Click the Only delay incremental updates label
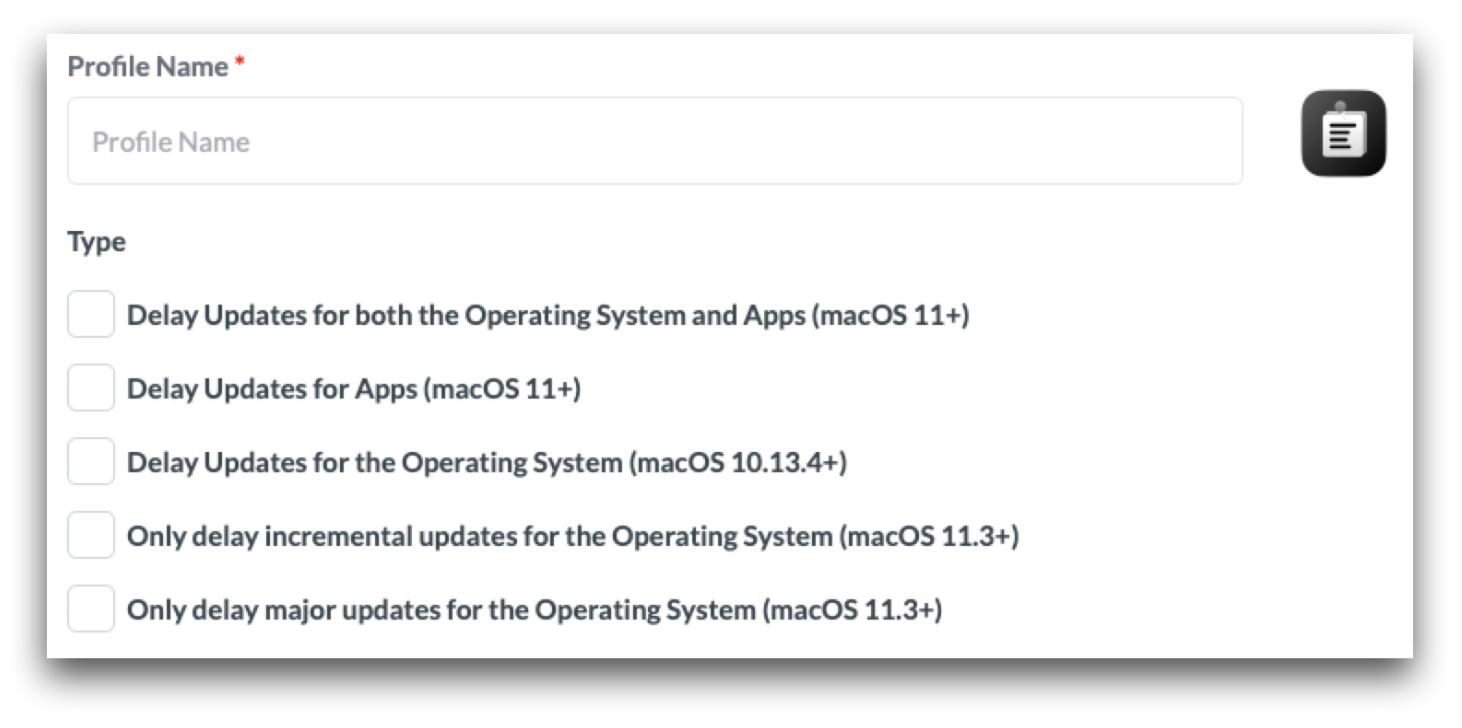Image resolution: width=1462 pixels, height=728 pixels. 479,536
